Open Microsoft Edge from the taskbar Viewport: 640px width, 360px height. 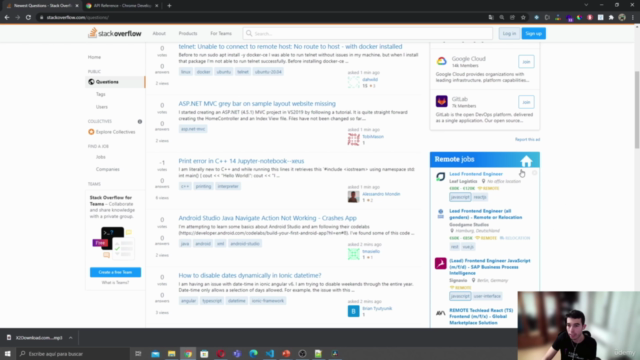point(253,353)
